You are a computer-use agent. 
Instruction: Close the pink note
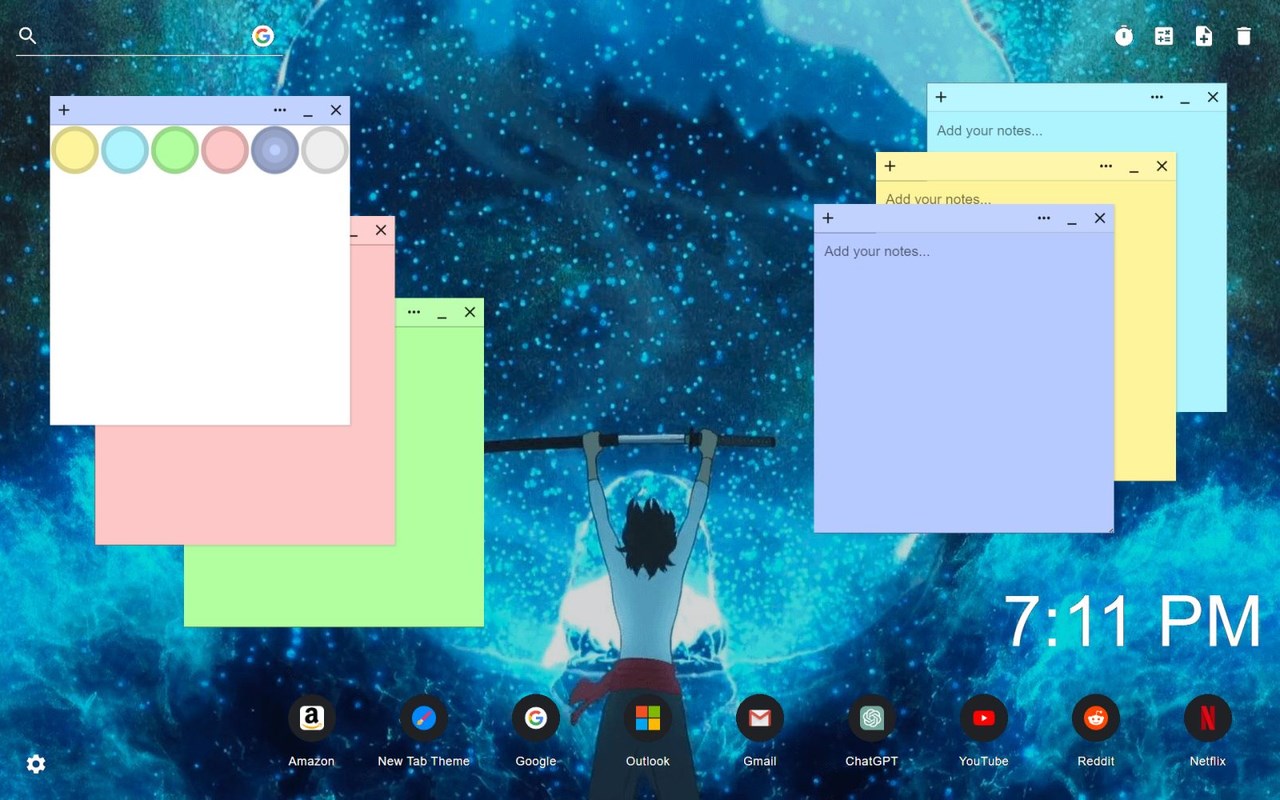tap(381, 230)
